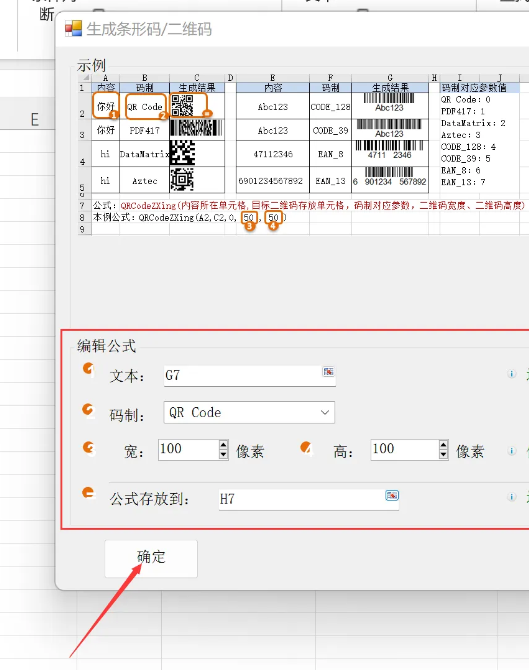Click the example sheet thumbnail under 示例
Image resolution: width=529 pixels, height=670 pixels.
click(303, 155)
